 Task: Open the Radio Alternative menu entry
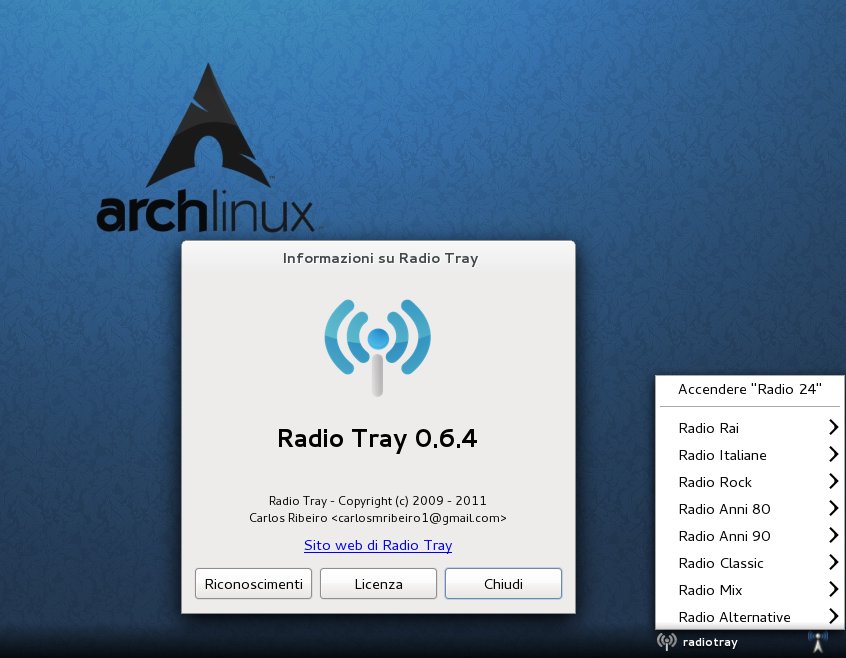tap(750, 617)
